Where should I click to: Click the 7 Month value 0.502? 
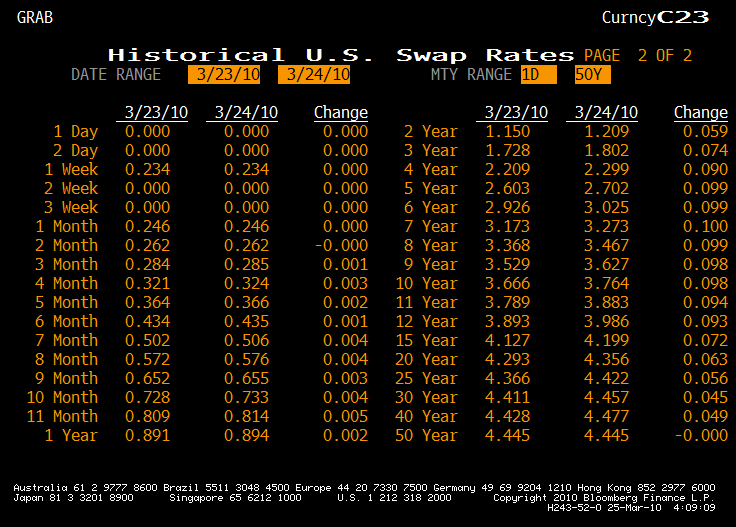point(147,340)
